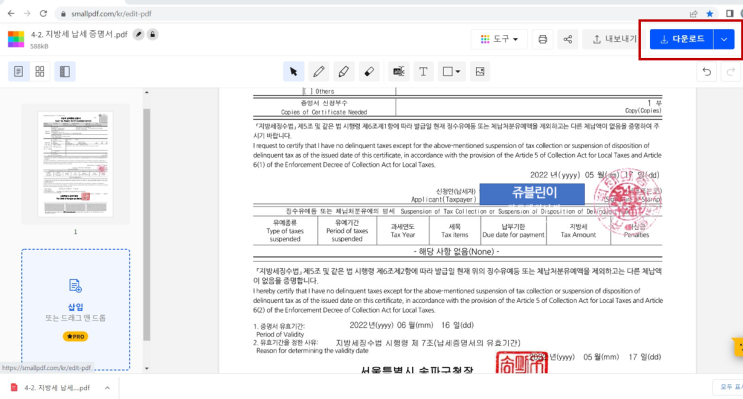
Task: Select the eraser tool
Action: 369,72
